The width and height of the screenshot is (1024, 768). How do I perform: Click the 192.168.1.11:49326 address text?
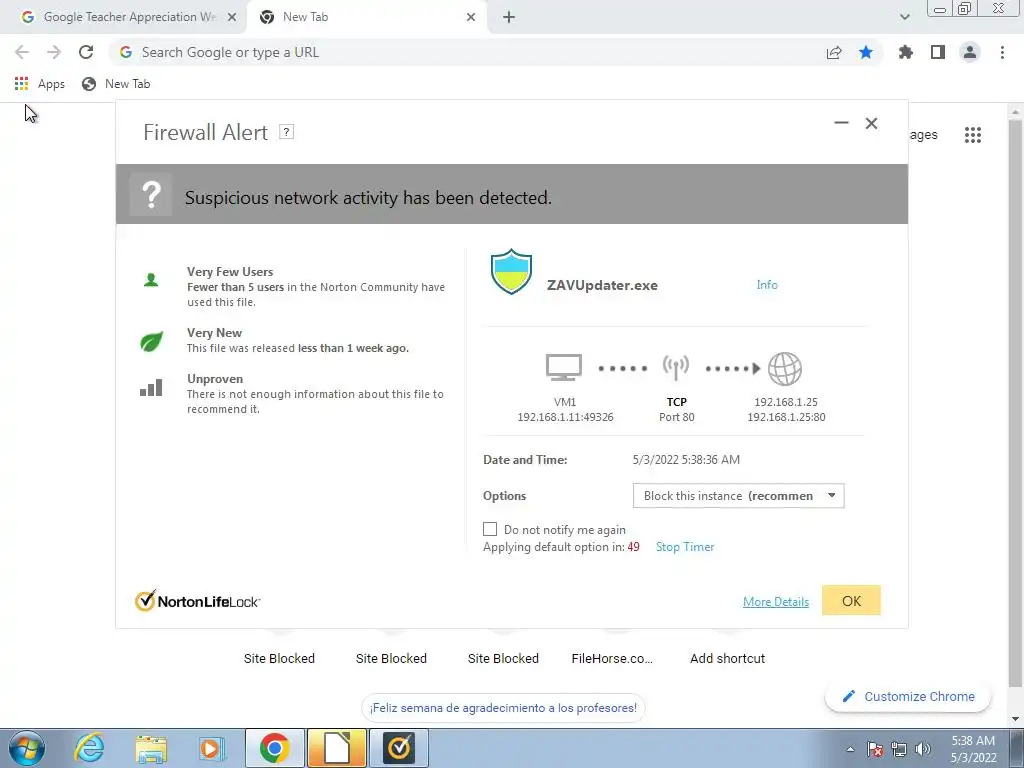coord(566,417)
